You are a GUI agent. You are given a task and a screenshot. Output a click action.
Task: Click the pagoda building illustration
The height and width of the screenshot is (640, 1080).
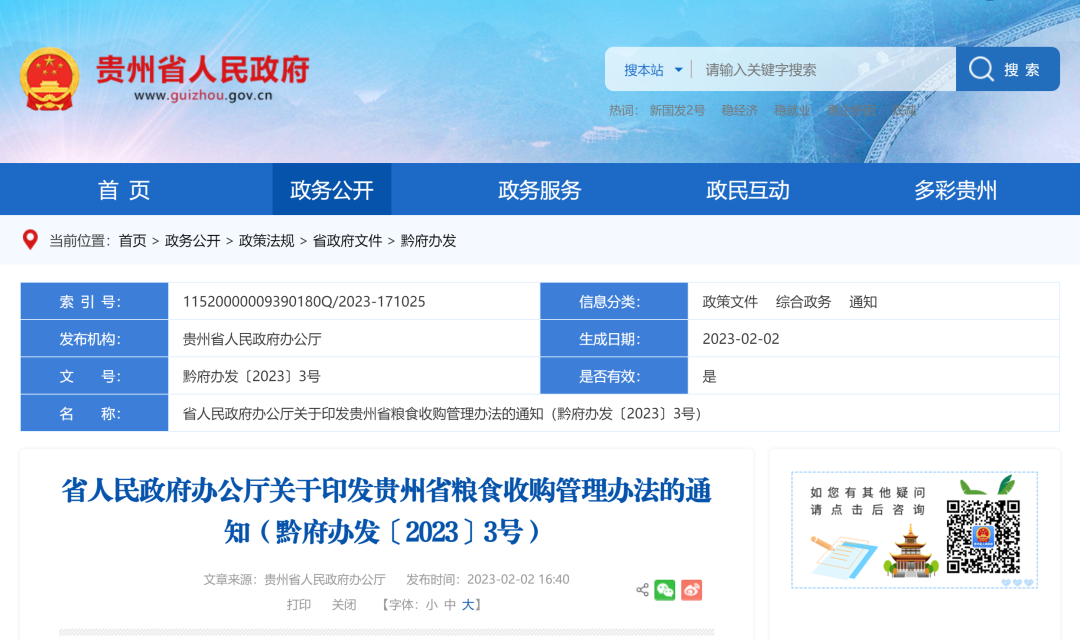910,551
